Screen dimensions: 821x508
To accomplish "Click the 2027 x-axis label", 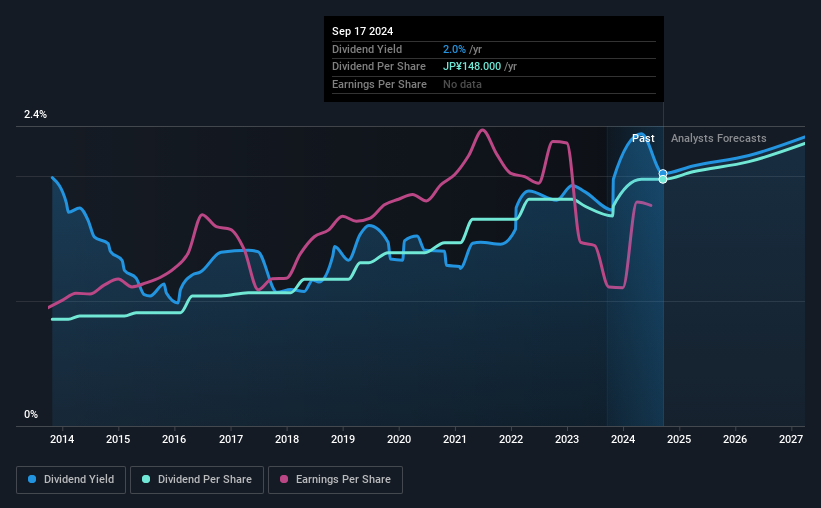I will tap(791, 439).
